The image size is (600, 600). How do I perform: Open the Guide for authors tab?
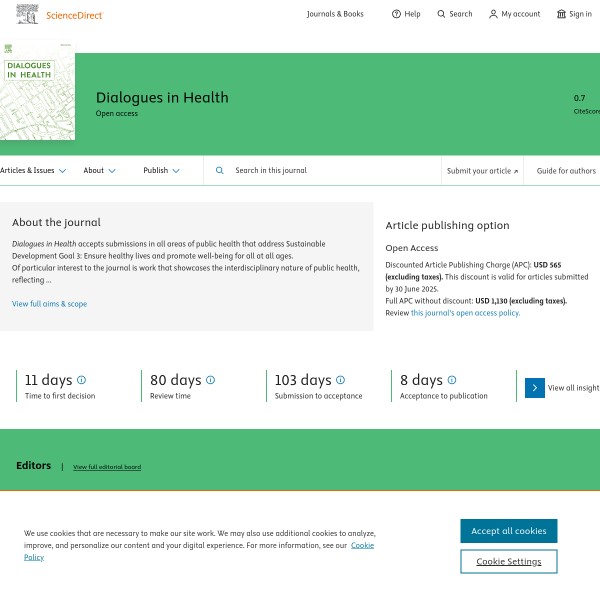click(566, 171)
